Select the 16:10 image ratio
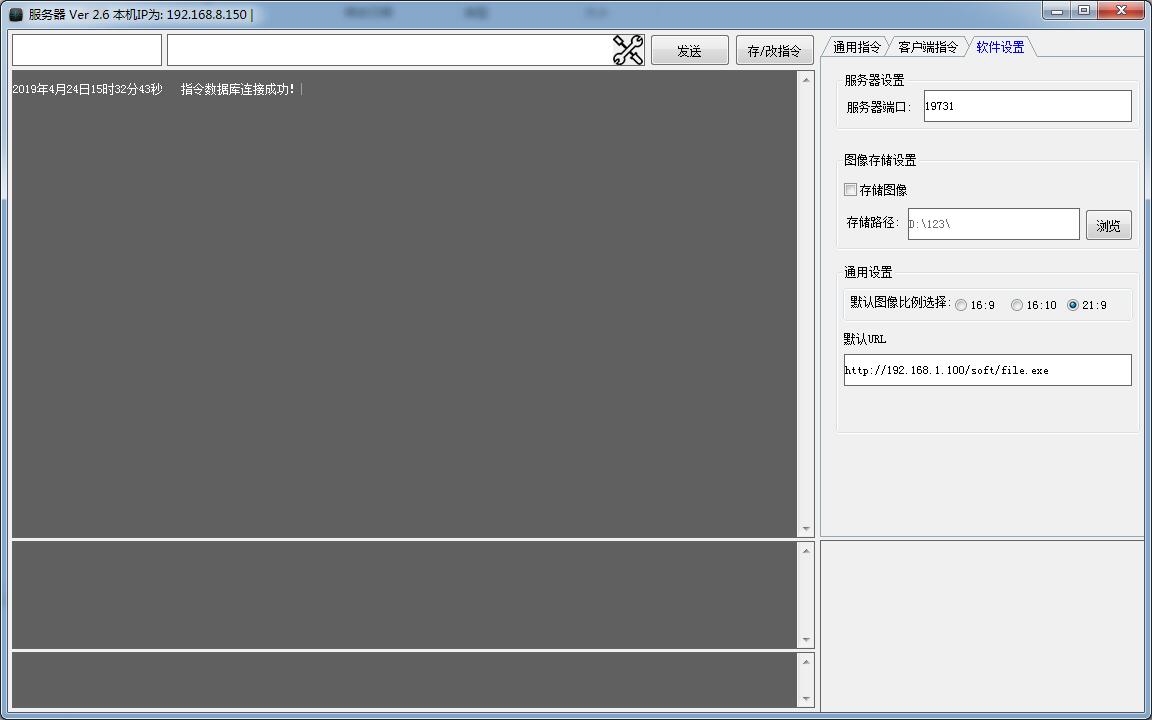Image resolution: width=1152 pixels, height=720 pixels. point(1017,305)
